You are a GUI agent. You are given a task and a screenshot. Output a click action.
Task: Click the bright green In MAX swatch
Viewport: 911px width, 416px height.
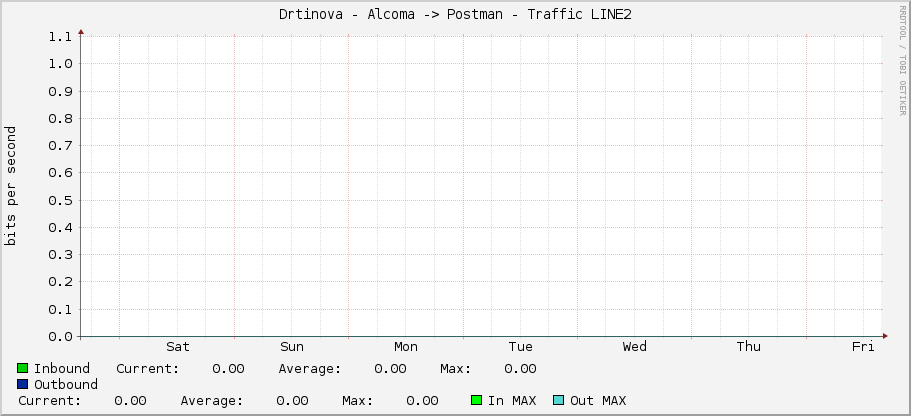coord(476,400)
